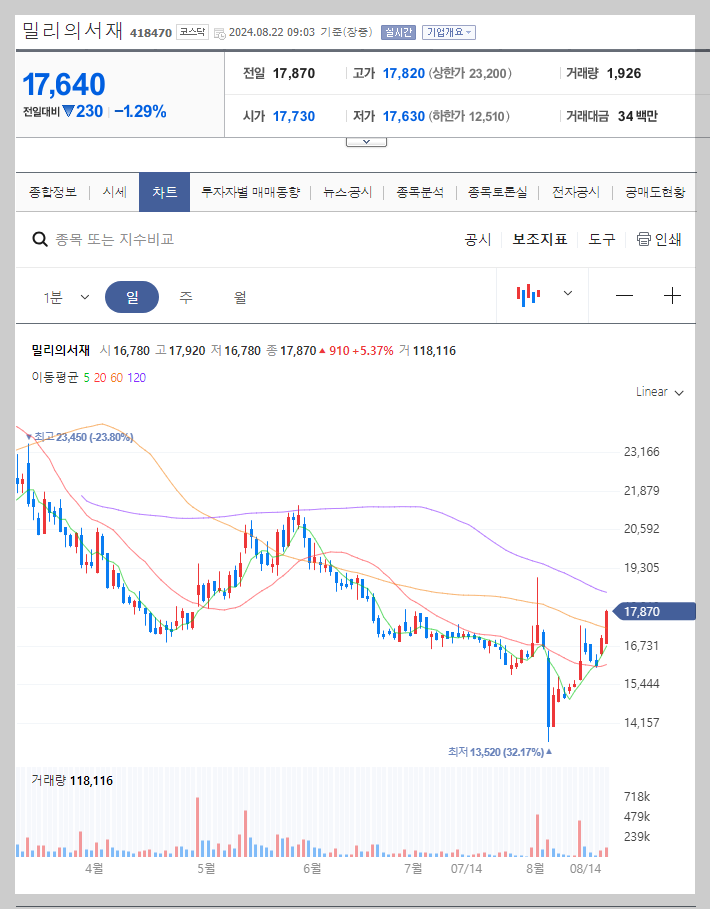Zoom out on chart with minus icon
The height and width of the screenshot is (909, 710).
click(624, 295)
